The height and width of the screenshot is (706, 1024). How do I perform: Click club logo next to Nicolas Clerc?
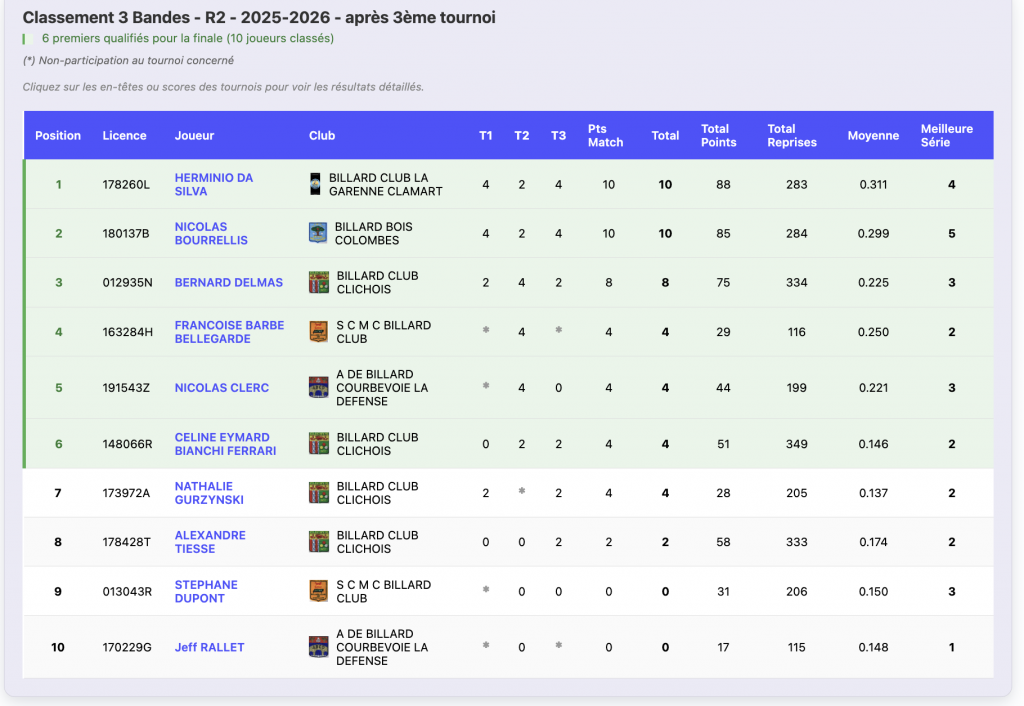coord(319,388)
